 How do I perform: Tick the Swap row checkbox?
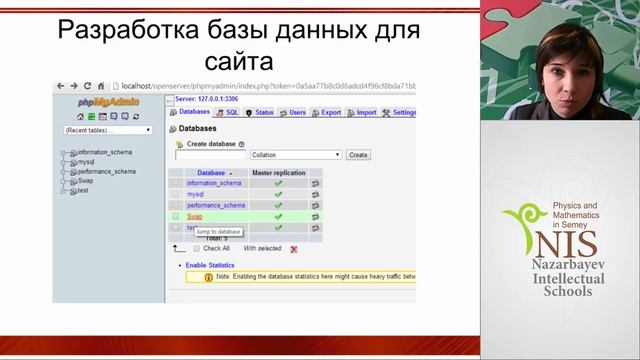(176, 216)
